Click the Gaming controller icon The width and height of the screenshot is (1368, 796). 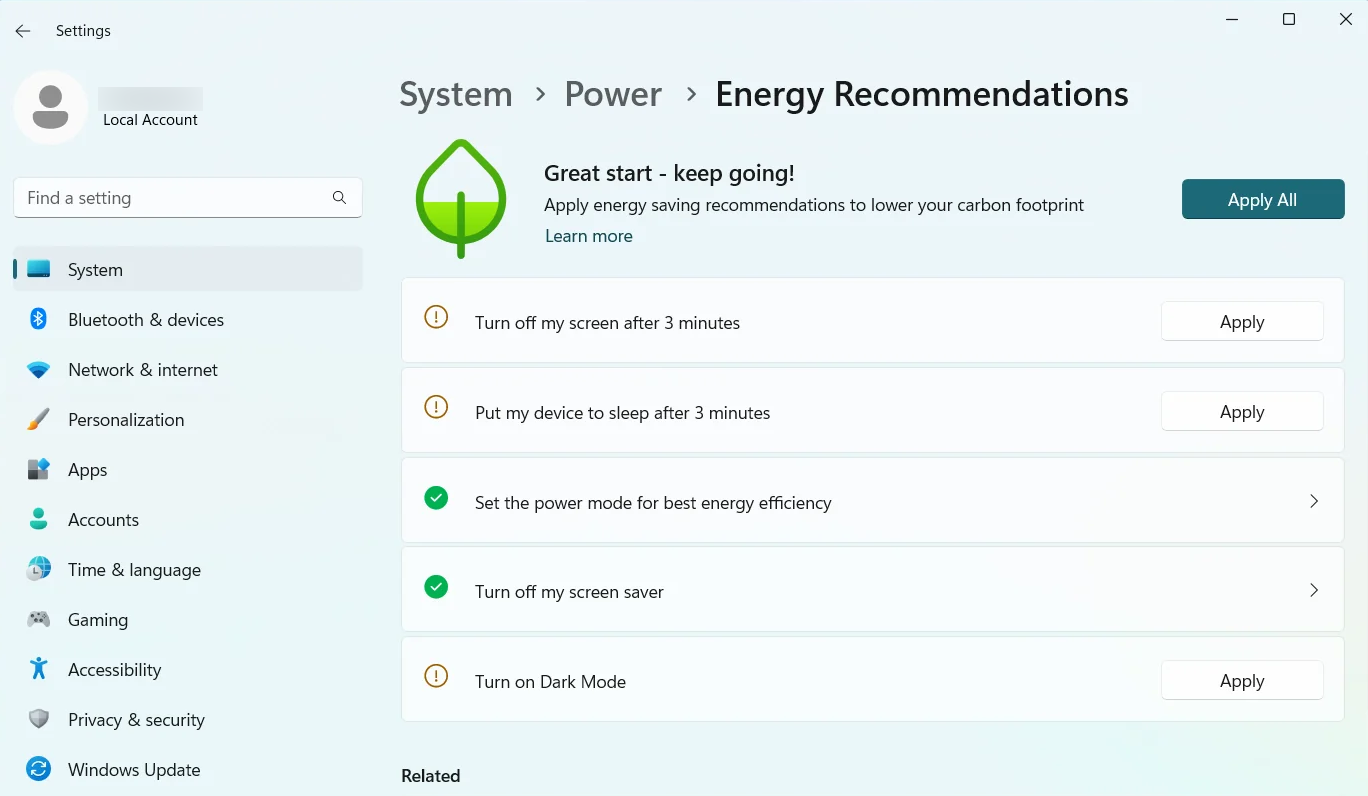[38, 620]
